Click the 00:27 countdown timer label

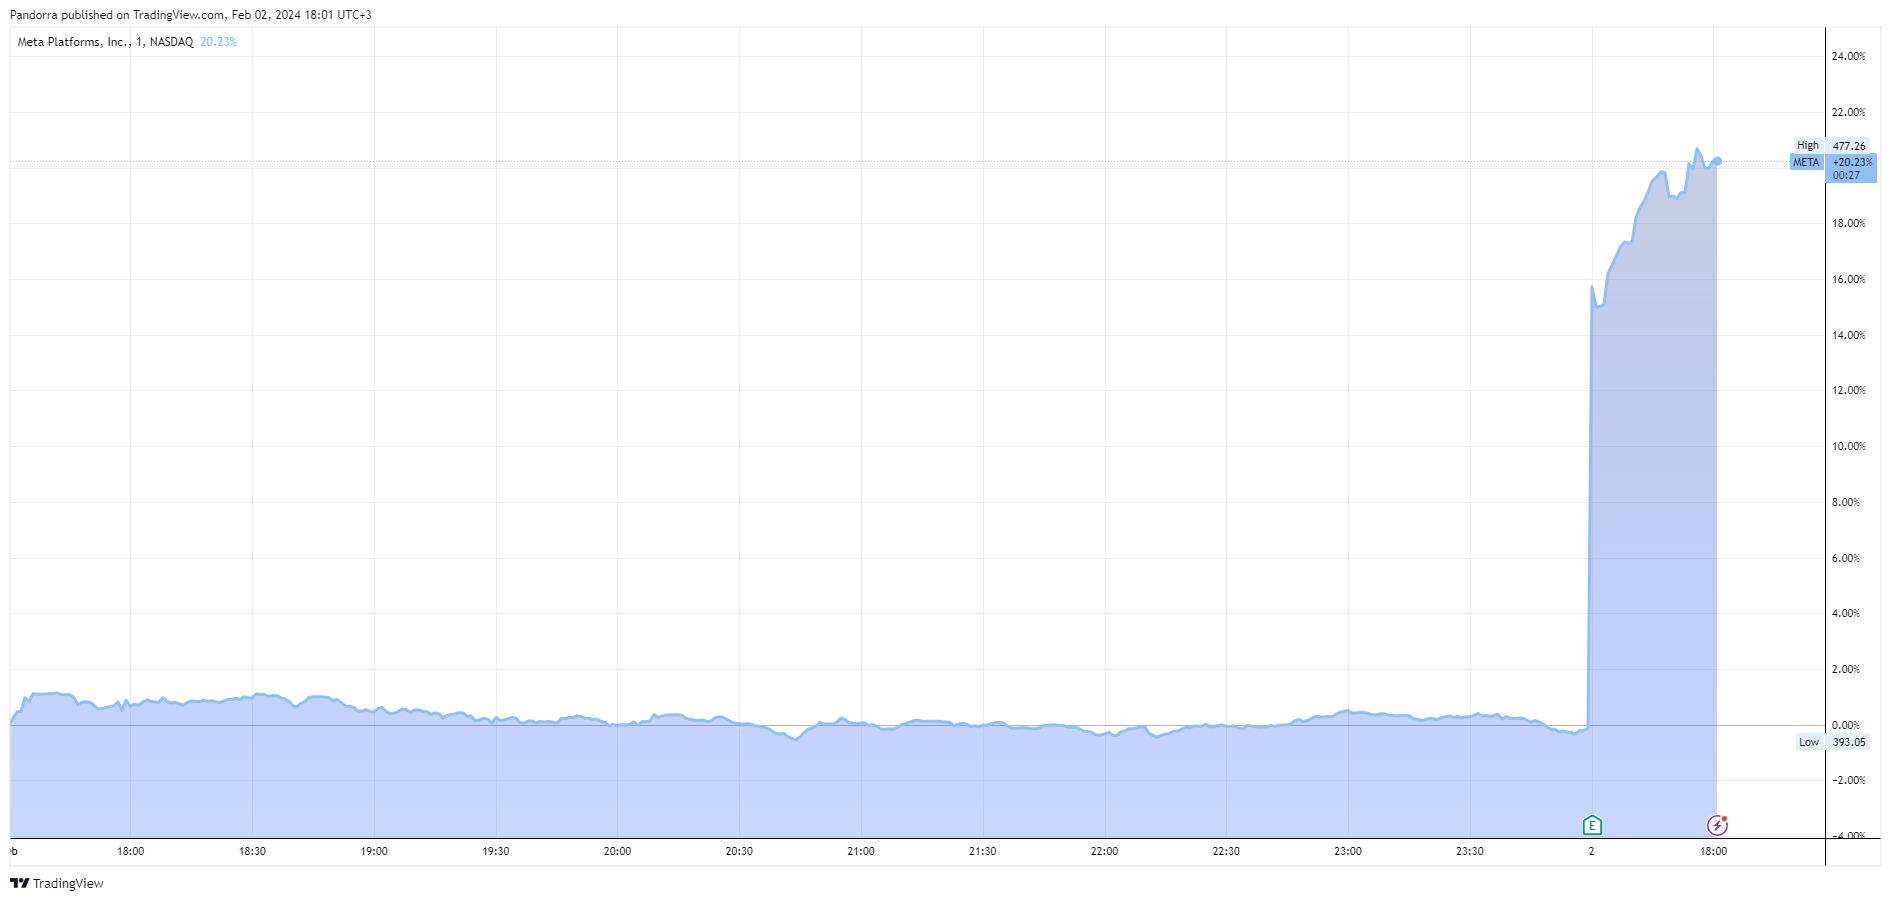click(x=1846, y=175)
